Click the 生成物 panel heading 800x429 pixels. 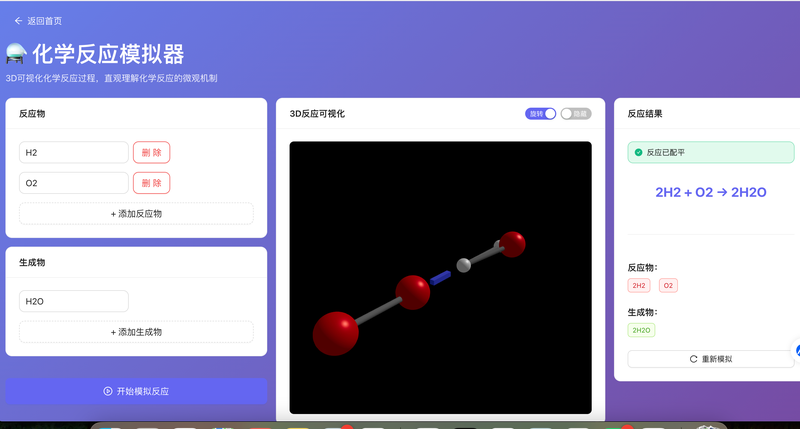tap(32, 263)
